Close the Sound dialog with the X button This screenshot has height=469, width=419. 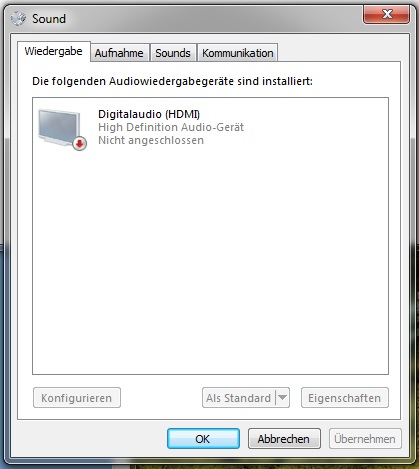[386, 14]
